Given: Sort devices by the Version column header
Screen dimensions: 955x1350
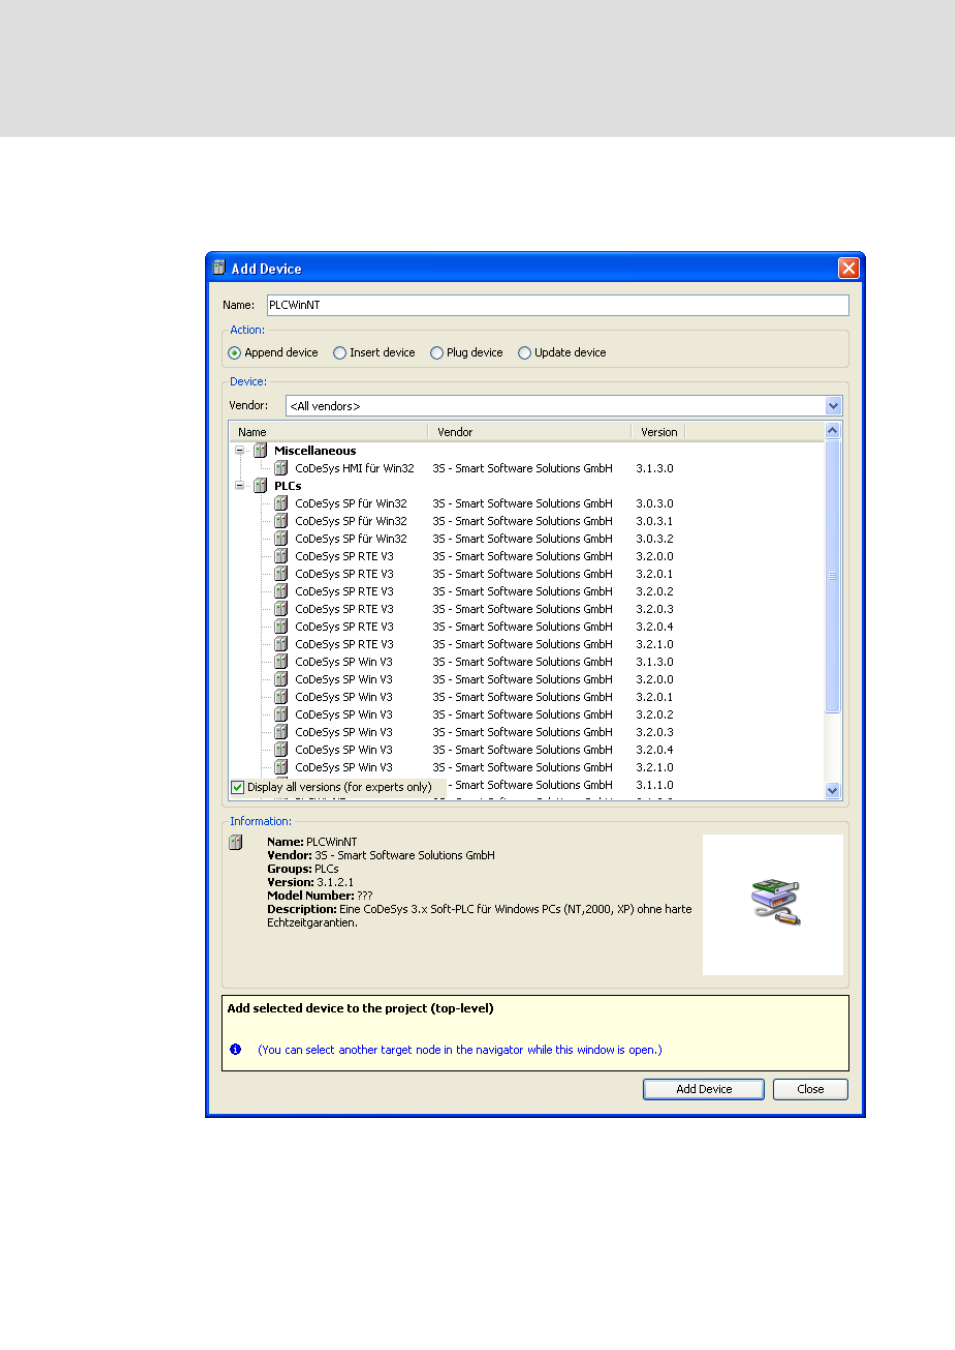Looking at the screenshot, I should (x=658, y=432).
